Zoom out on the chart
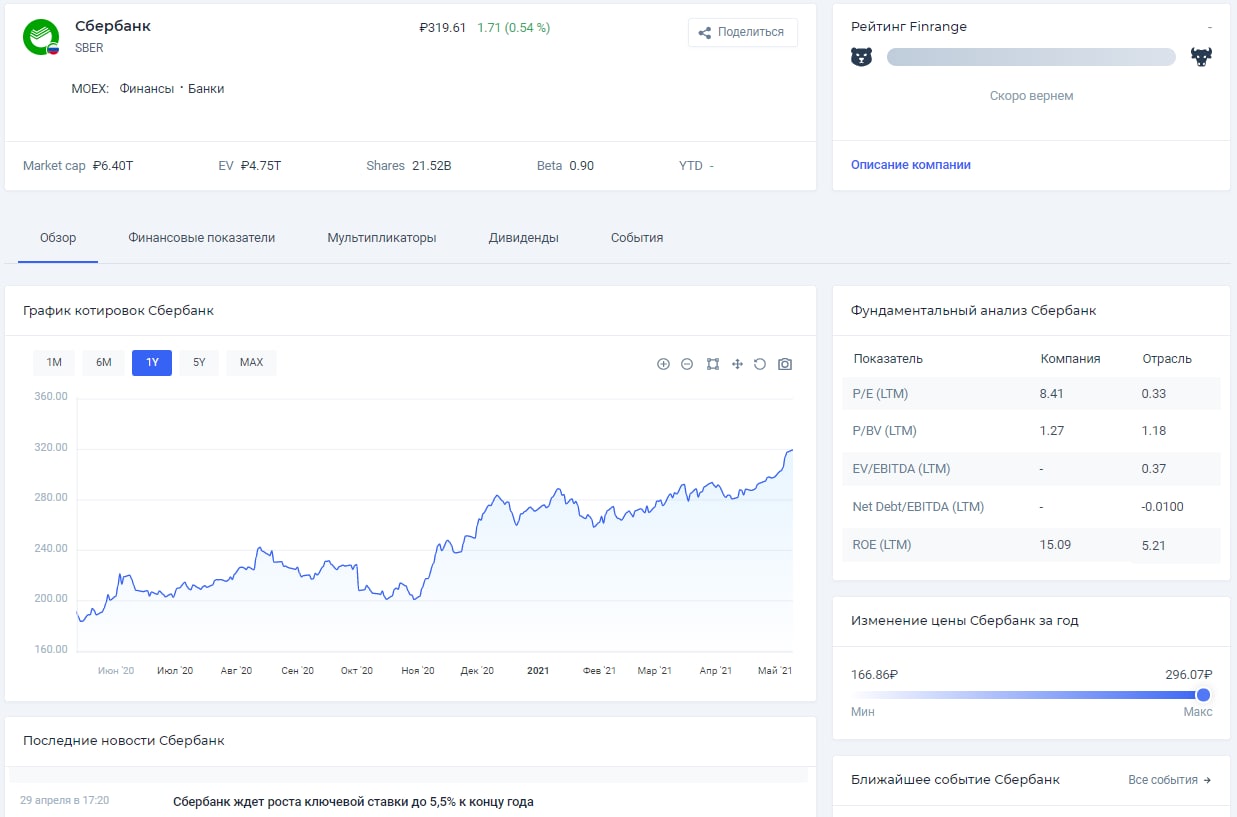The width and height of the screenshot is (1237, 817). click(687, 364)
